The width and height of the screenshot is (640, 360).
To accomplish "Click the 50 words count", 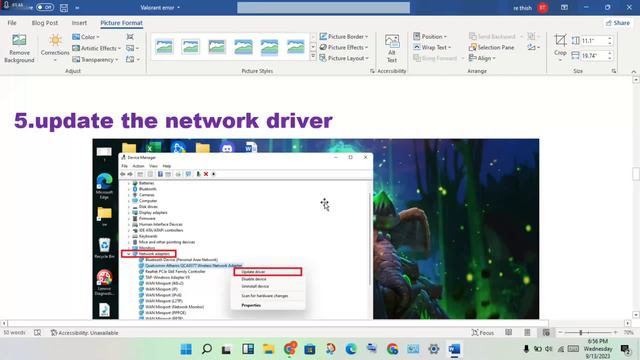I will pos(14,333).
